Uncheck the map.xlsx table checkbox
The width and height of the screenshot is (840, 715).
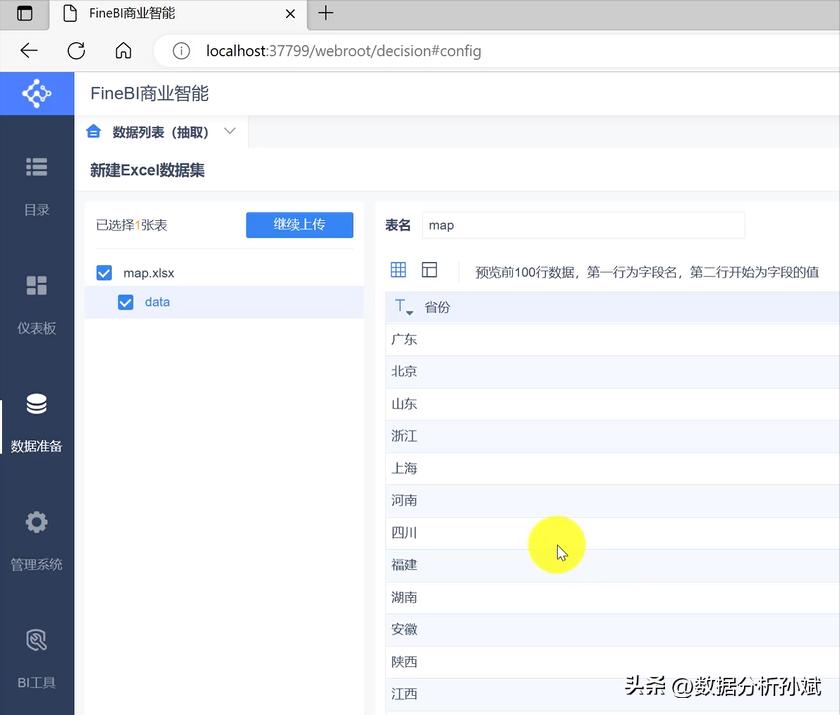point(104,271)
